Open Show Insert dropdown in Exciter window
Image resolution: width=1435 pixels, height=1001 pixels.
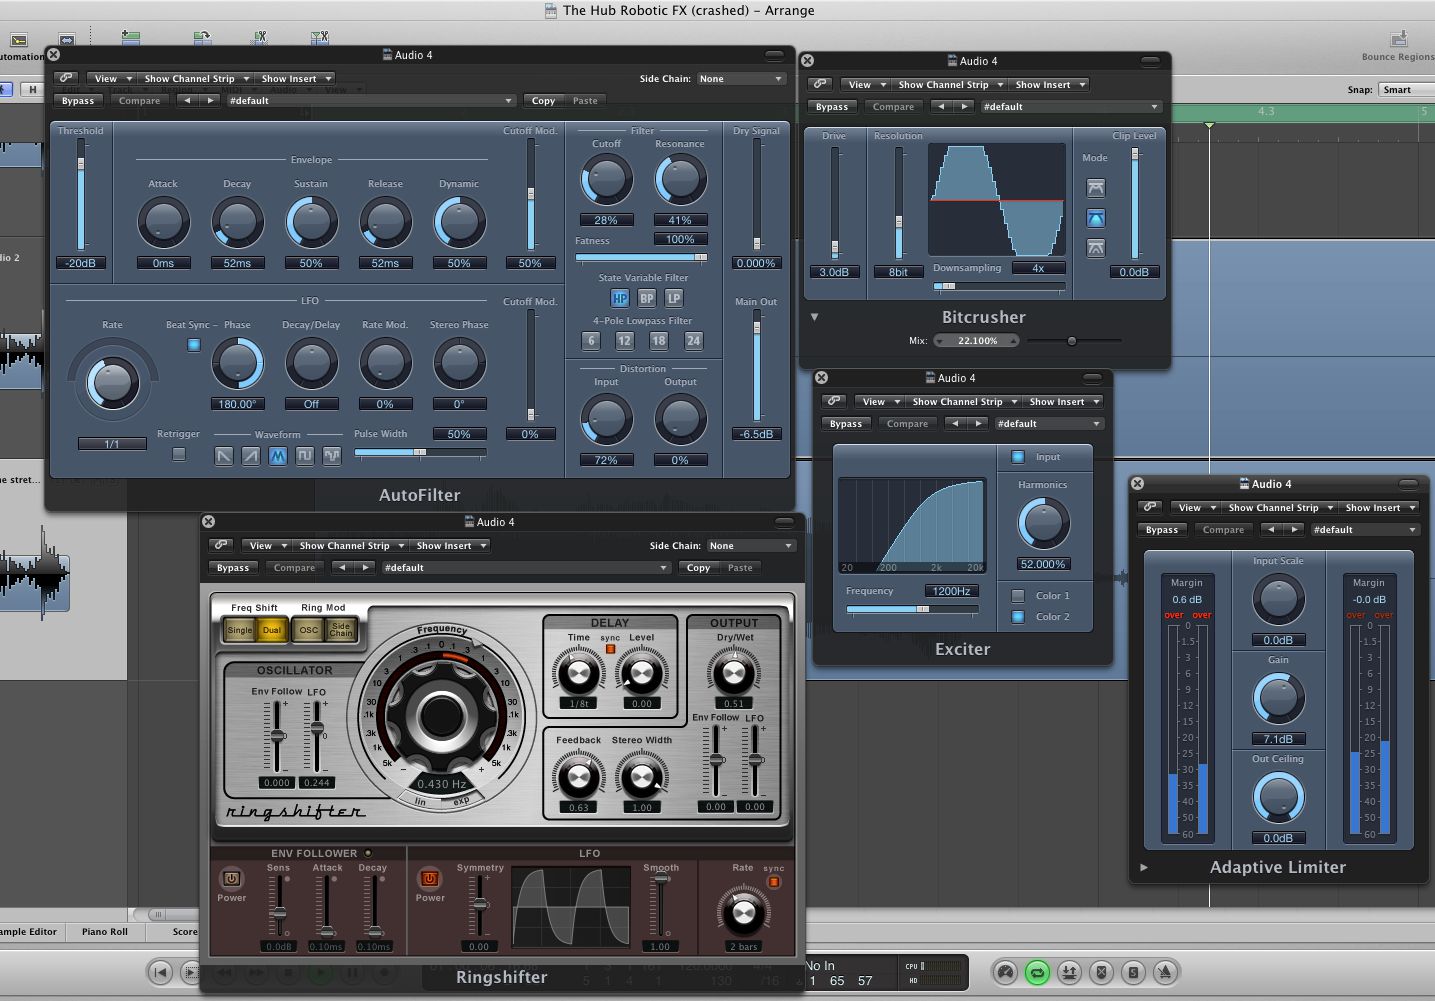click(x=1063, y=401)
